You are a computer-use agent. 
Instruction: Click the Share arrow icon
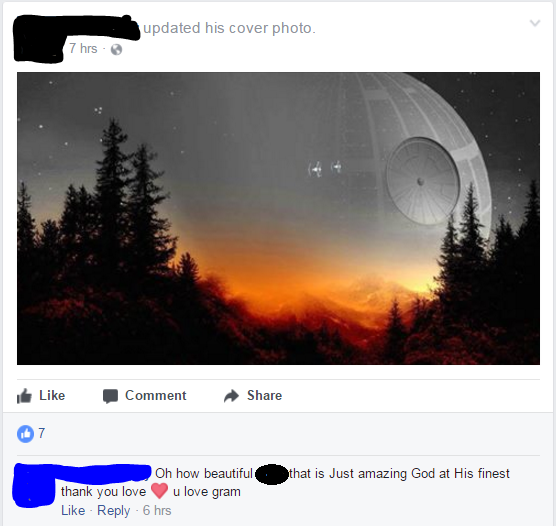click(x=232, y=395)
